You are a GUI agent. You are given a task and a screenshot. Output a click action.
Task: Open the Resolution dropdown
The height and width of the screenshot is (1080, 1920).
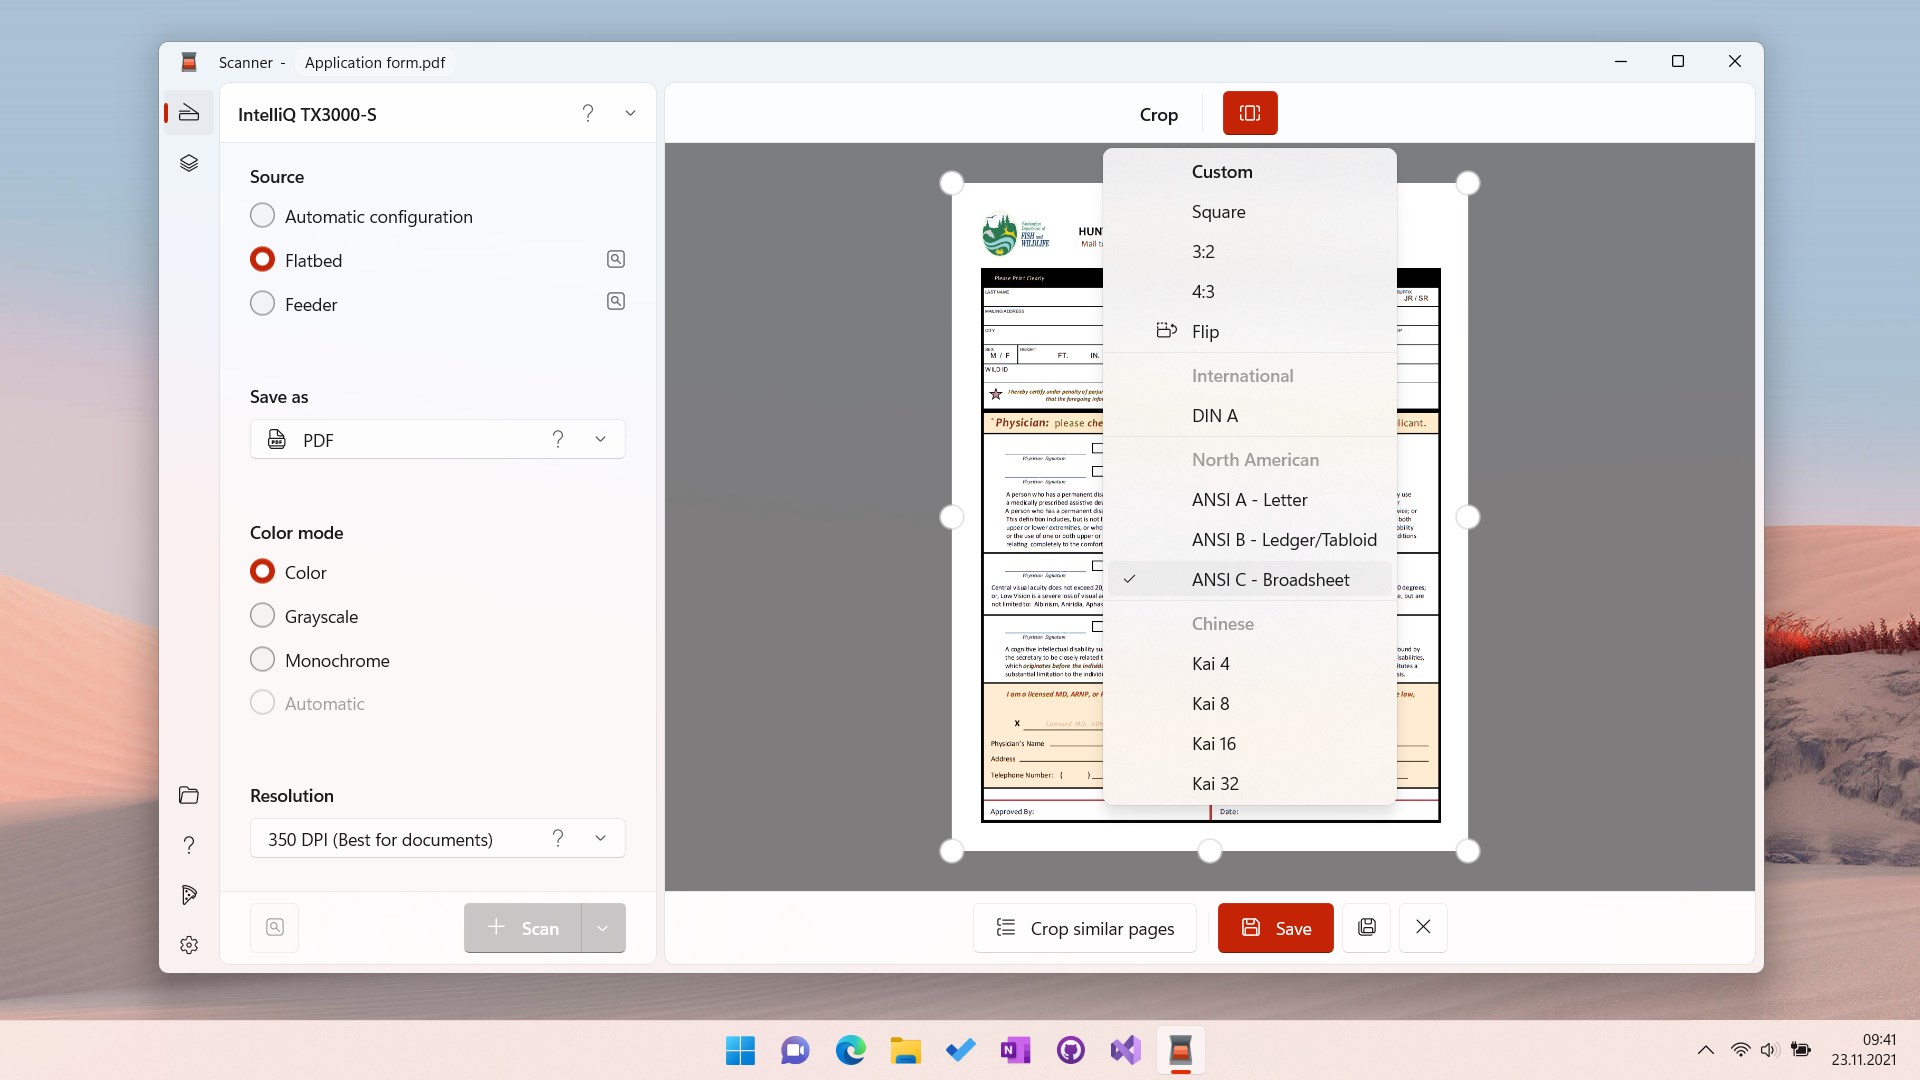(600, 839)
